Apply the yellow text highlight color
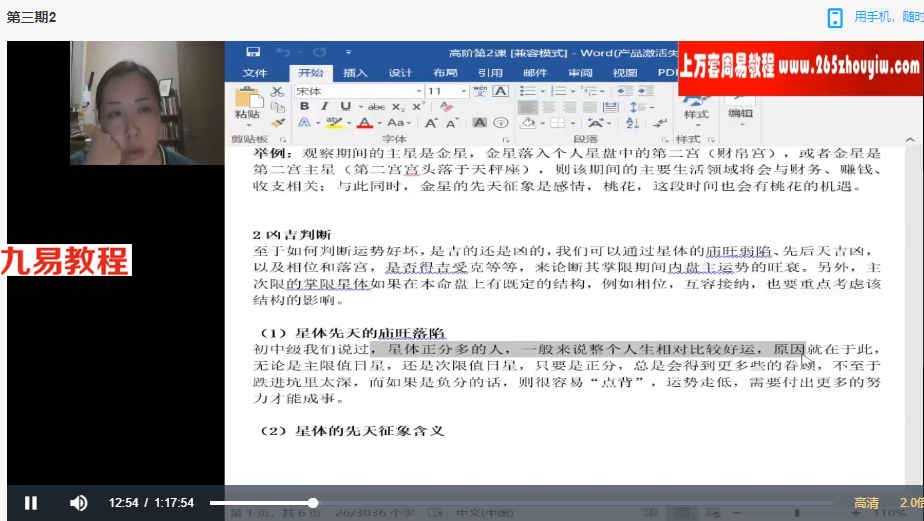 334,123
